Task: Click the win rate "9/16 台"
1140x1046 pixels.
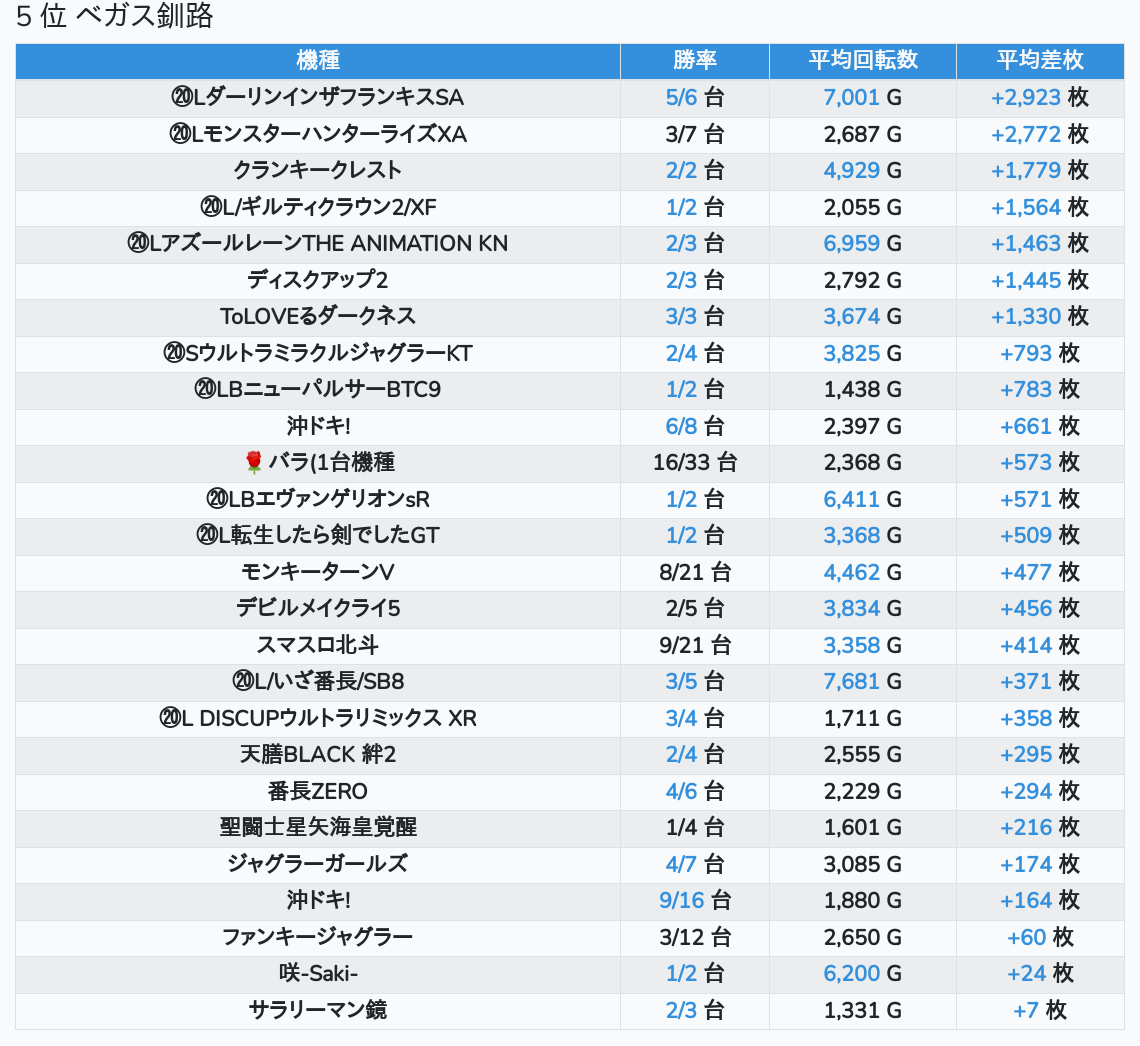Action: click(x=695, y=901)
